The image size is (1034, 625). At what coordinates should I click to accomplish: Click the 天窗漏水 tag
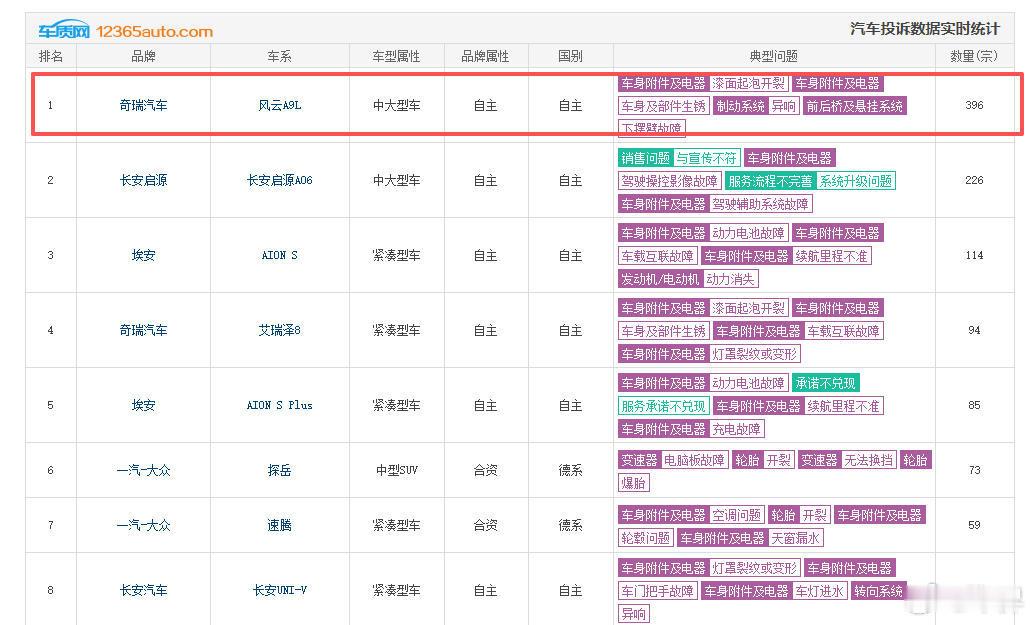click(795, 538)
